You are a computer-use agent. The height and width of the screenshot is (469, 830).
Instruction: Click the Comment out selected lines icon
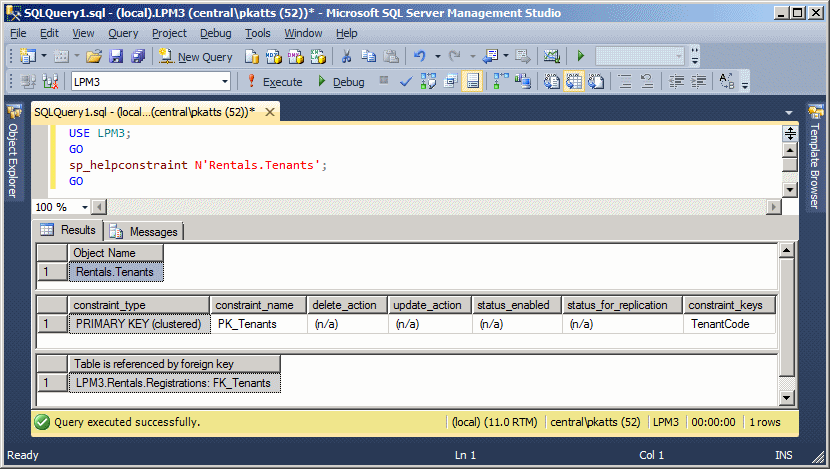(625, 82)
